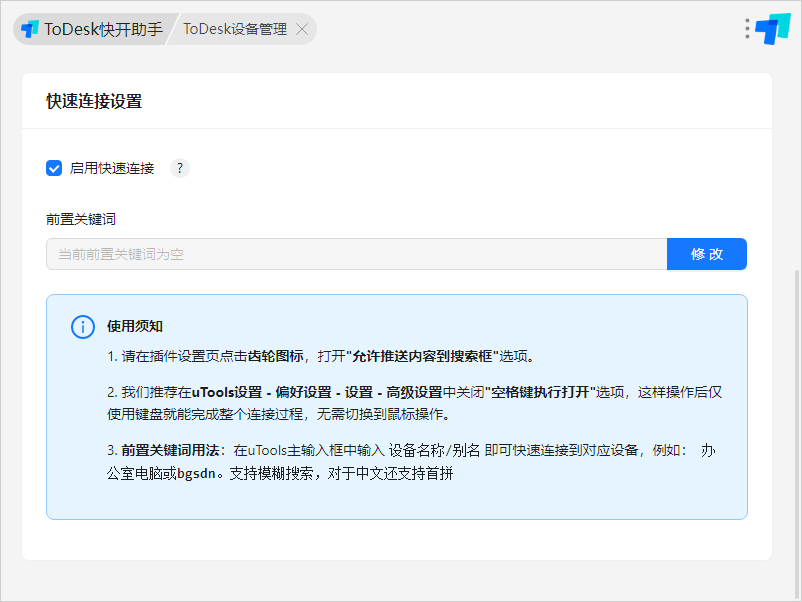The height and width of the screenshot is (602, 802).
Task: Click note 2 about uTools设置 偏好设置
Action: pyautogui.click(x=414, y=403)
